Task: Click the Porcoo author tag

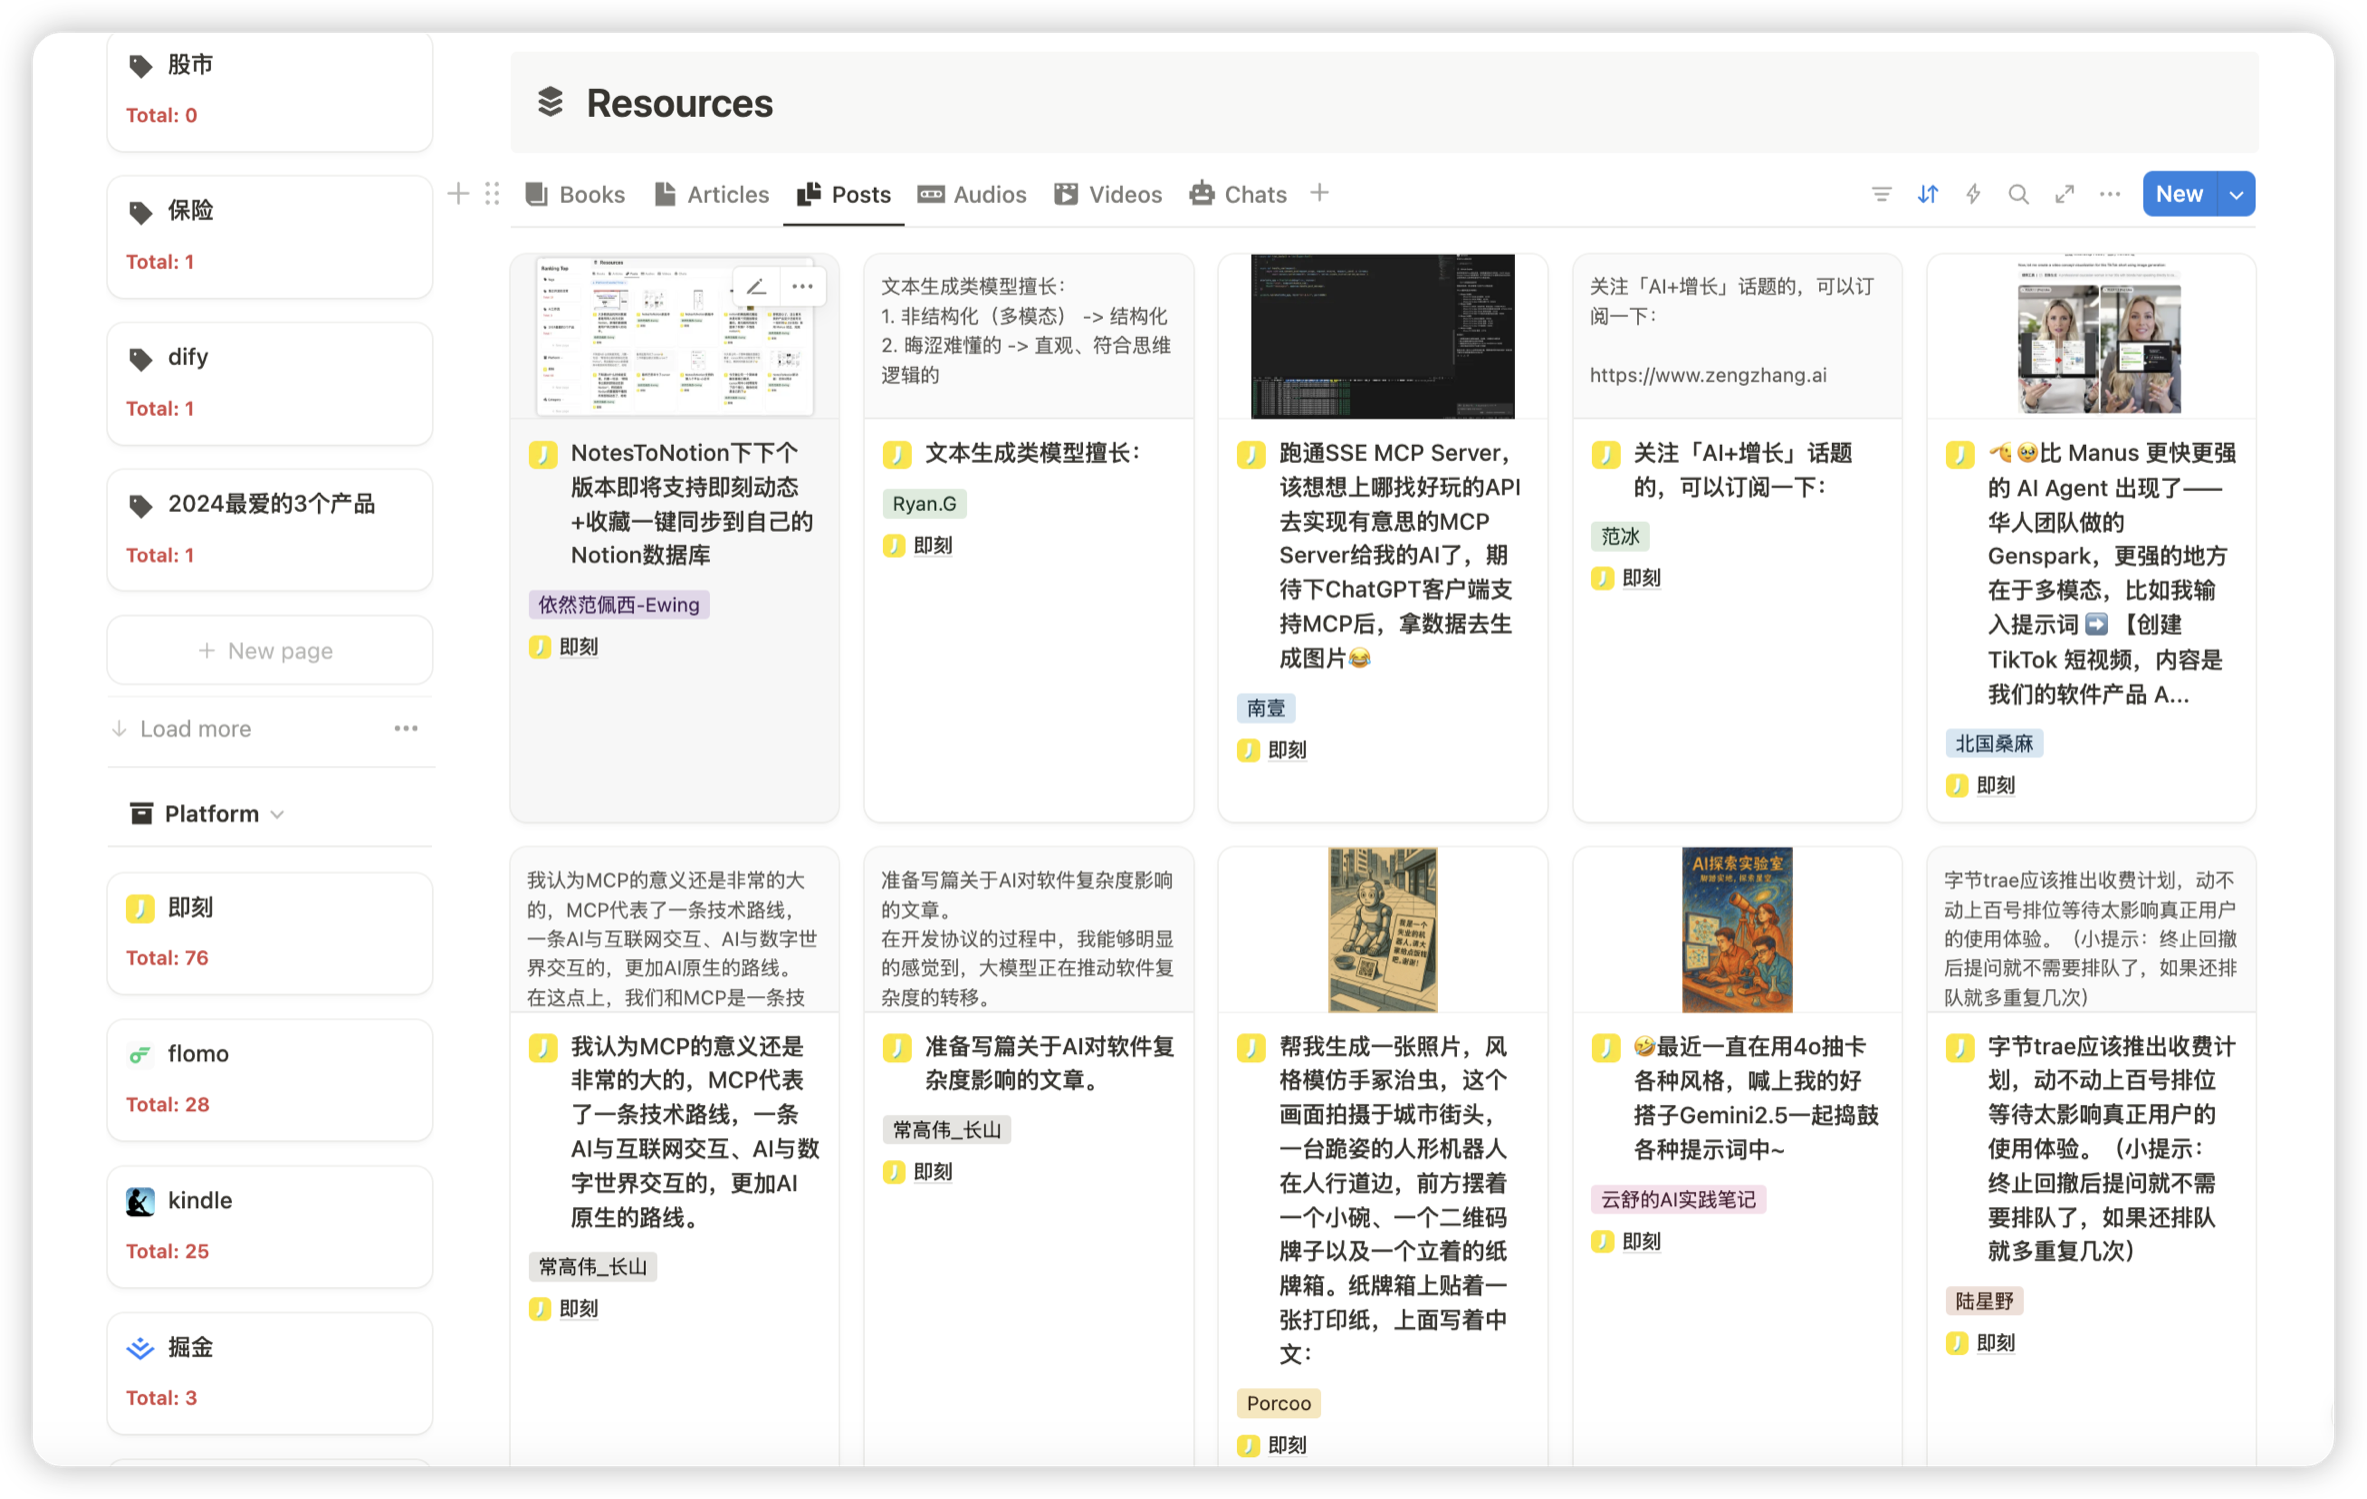Action: pyautogui.click(x=1278, y=1404)
